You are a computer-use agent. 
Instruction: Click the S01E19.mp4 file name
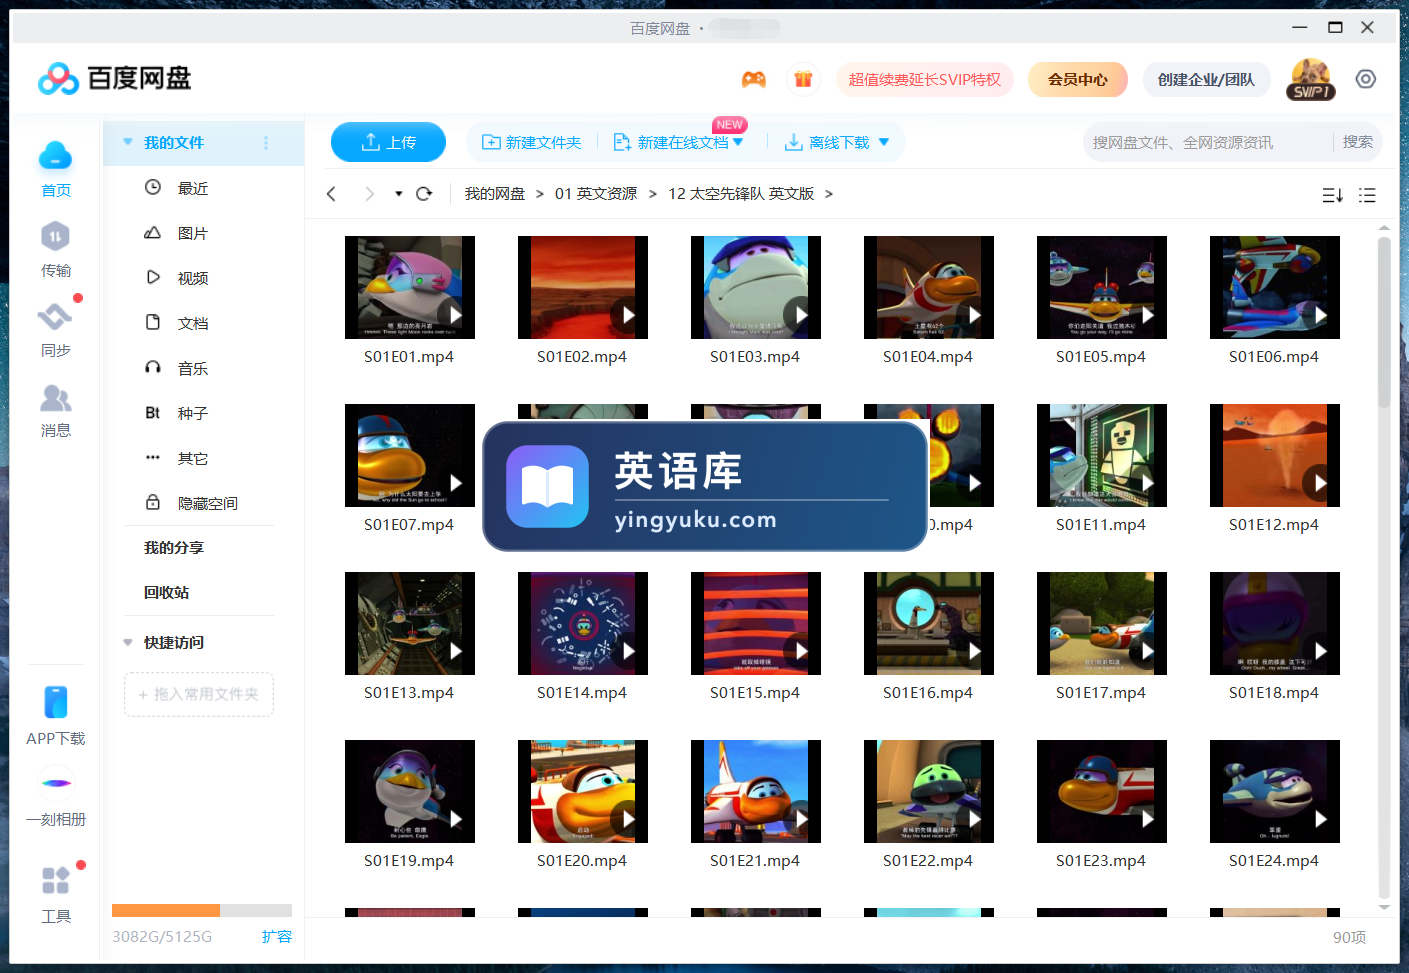tap(409, 861)
